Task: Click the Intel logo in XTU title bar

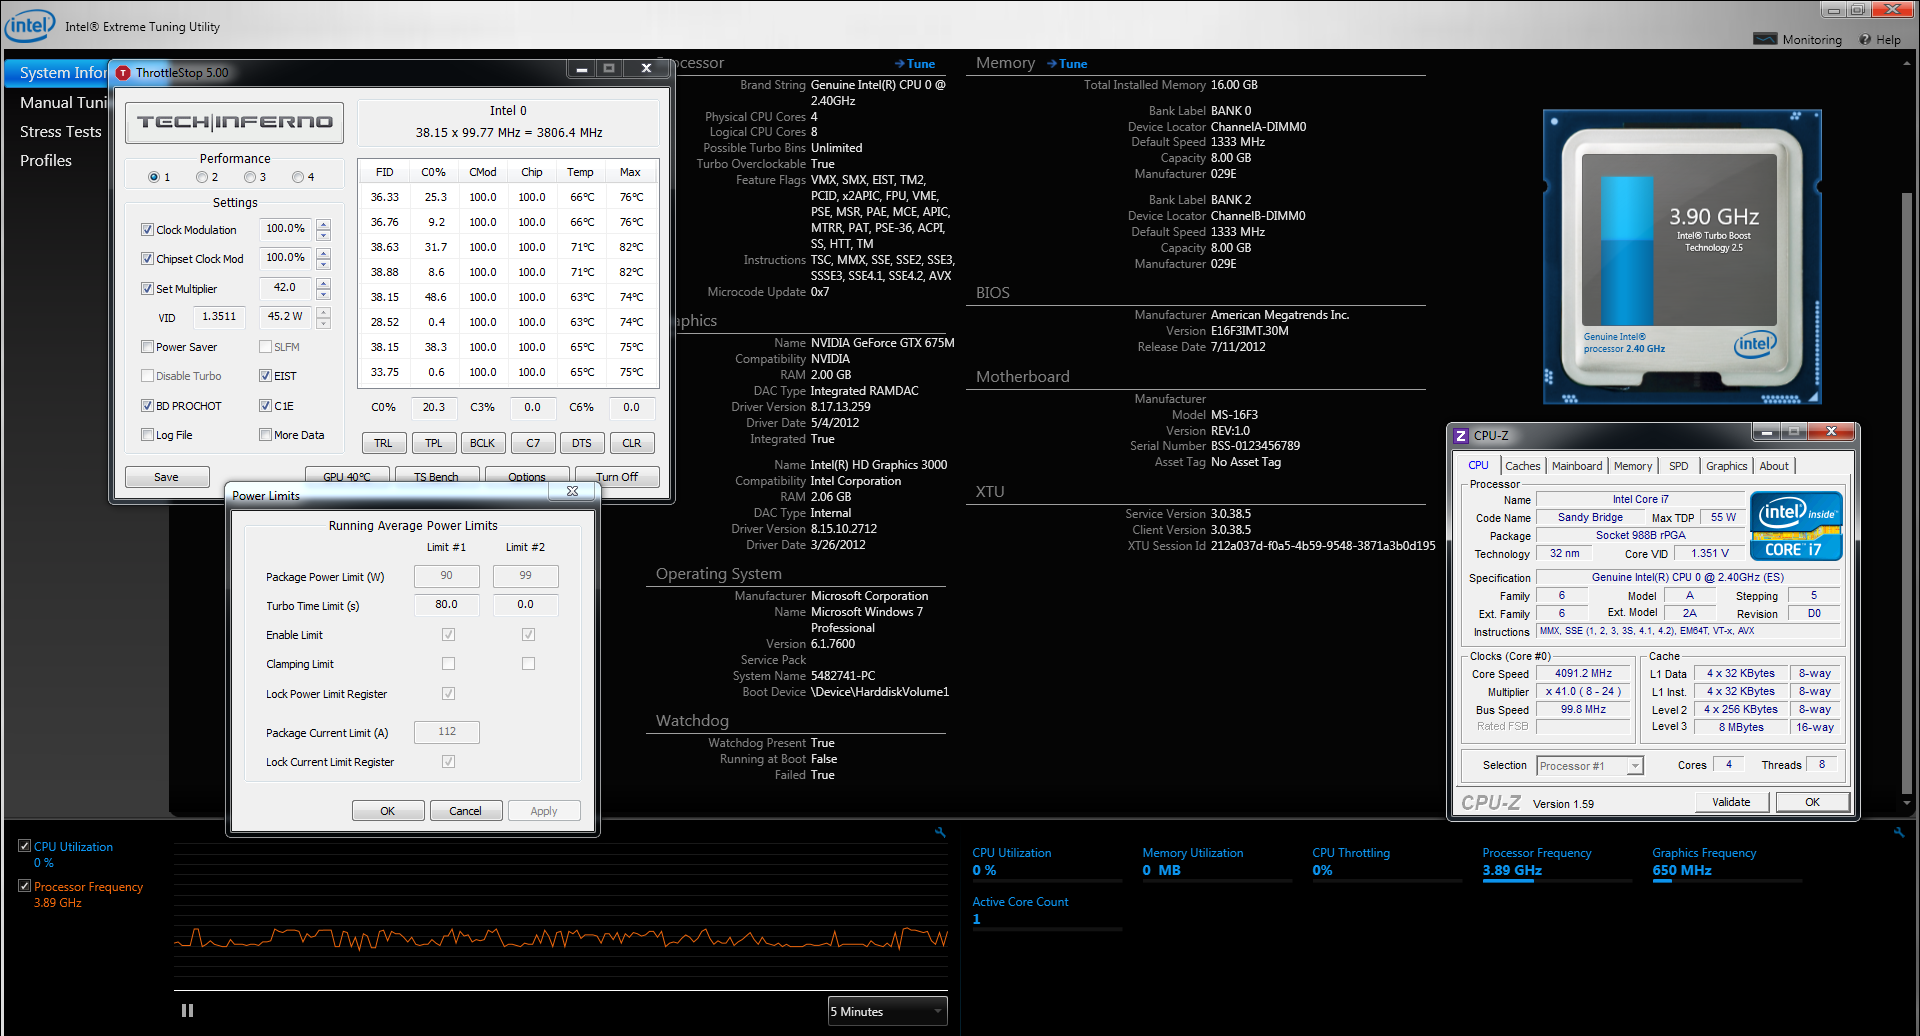Action: tap(29, 25)
